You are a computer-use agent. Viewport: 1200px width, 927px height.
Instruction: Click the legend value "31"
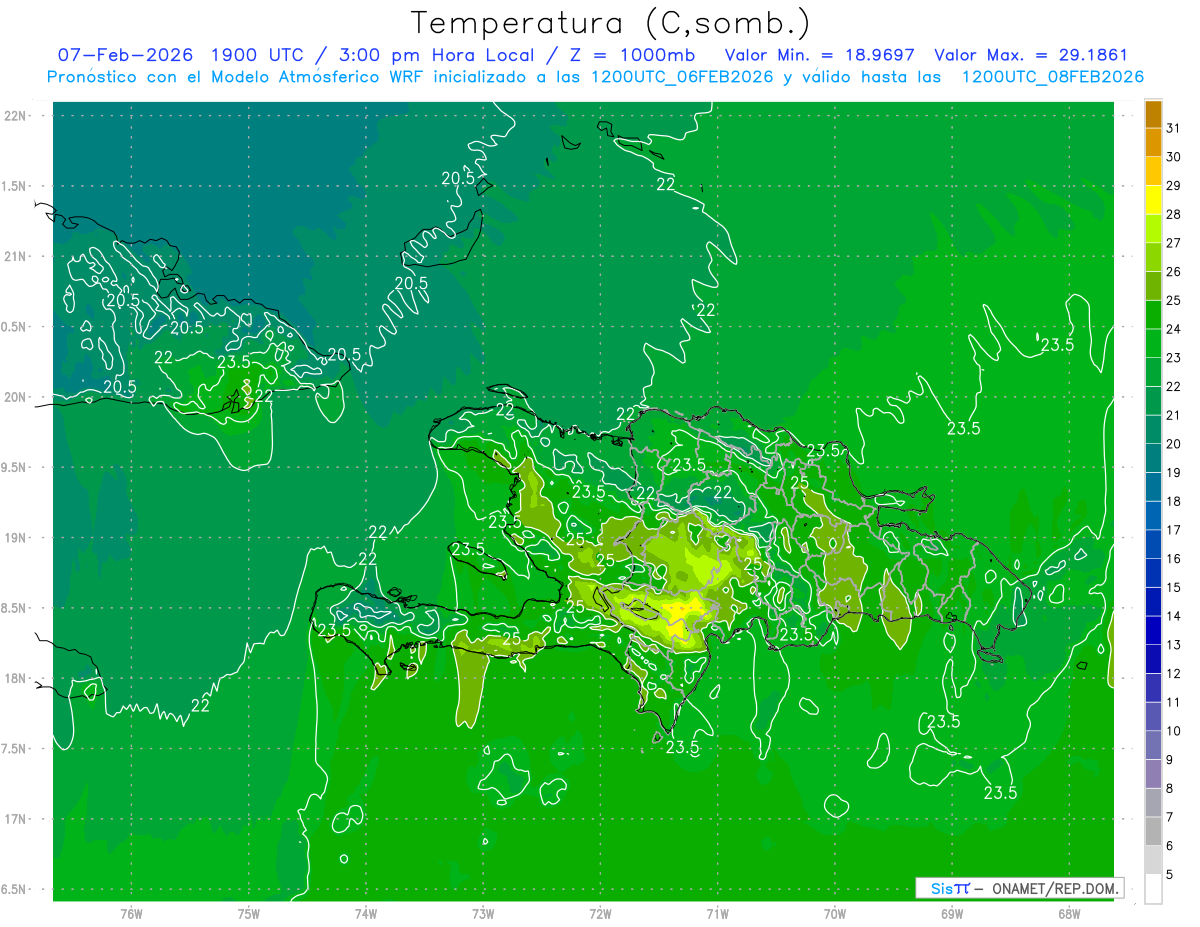pyautogui.click(x=1173, y=127)
